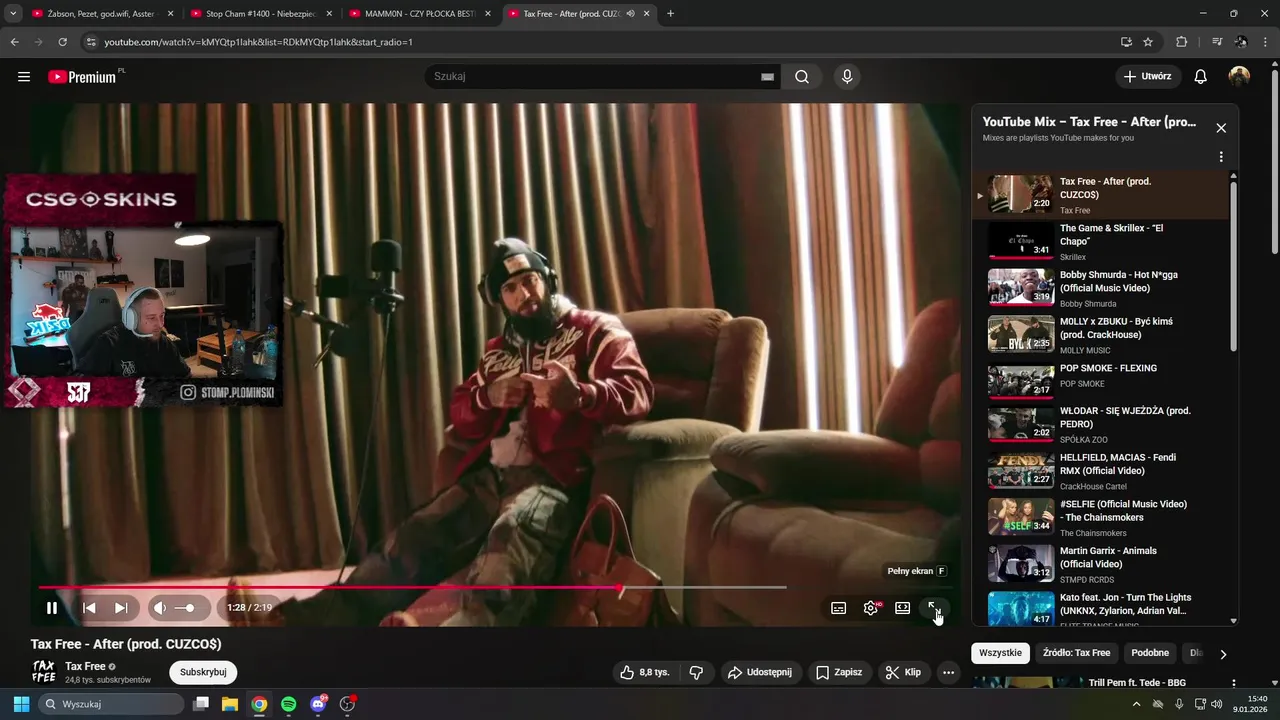Open the Tax Free channel avatar
The width and height of the screenshot is (1280, 720).
[x=43, y=672]
